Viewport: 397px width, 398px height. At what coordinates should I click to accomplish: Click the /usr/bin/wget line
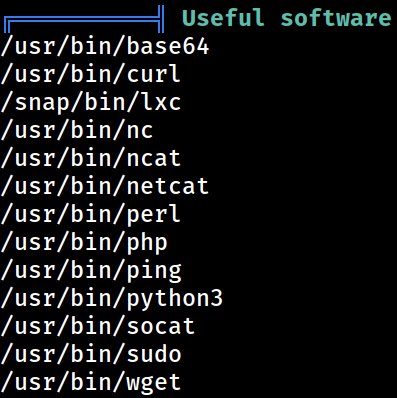[91, 383]
